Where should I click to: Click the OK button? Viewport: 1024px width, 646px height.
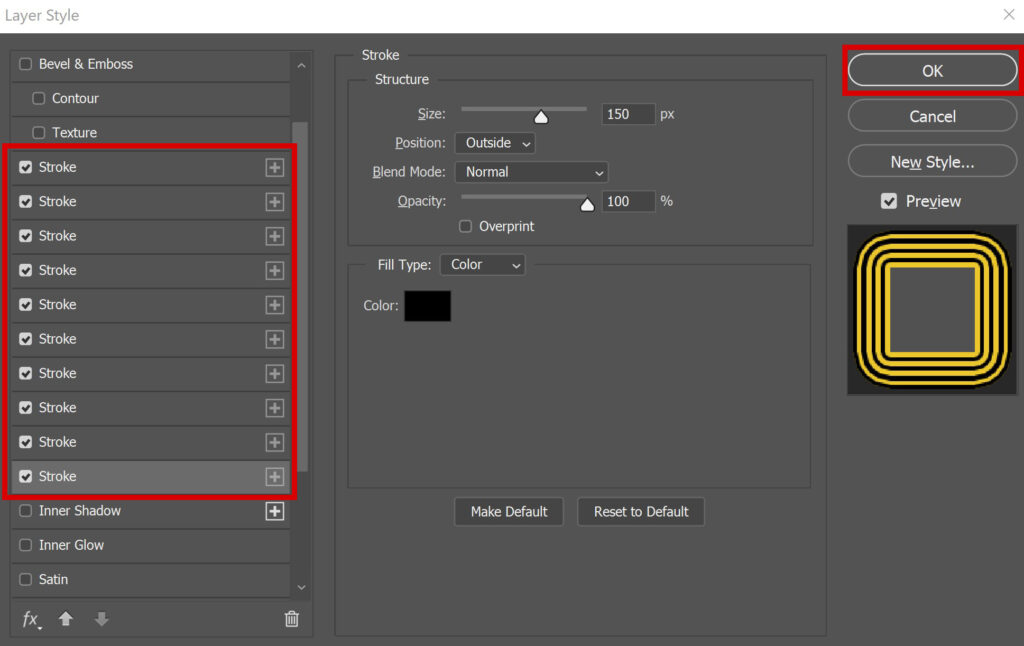point(933,71)
